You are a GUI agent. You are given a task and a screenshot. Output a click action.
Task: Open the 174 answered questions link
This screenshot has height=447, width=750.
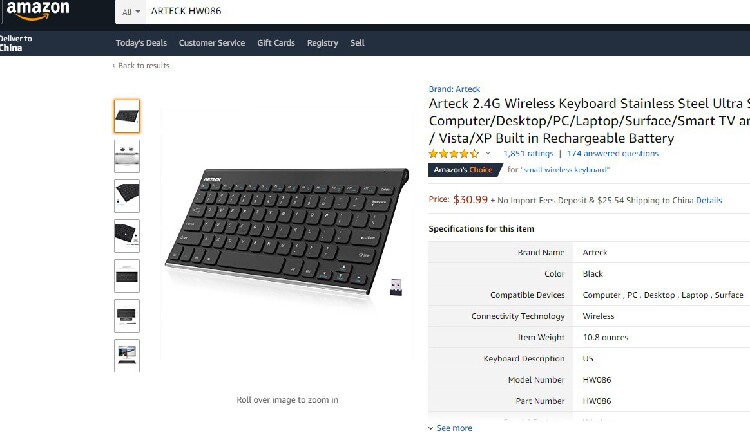613,153
